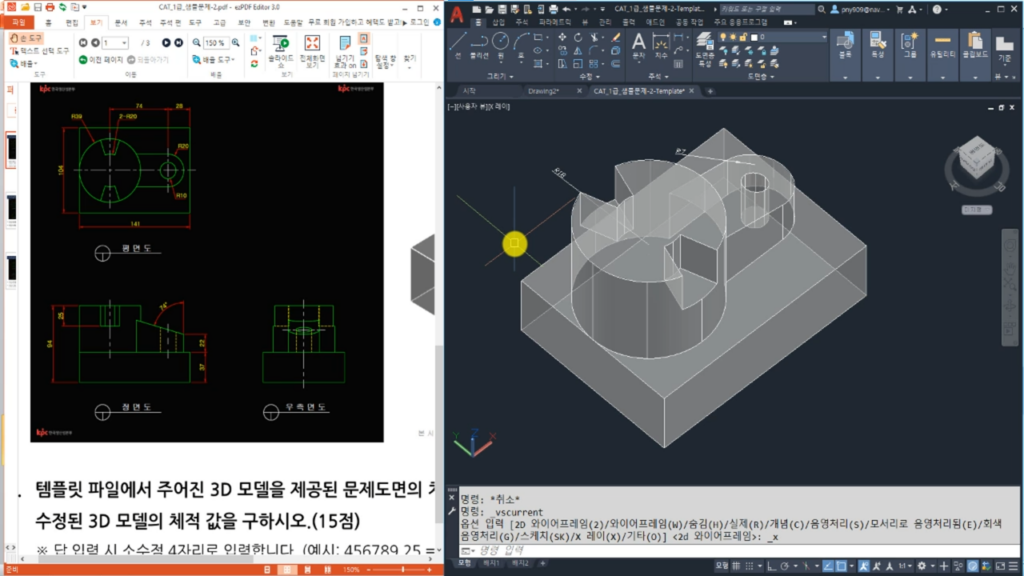
Task: Toggle ortho mode in AutoCAD status bar
Action: (771, 566)
